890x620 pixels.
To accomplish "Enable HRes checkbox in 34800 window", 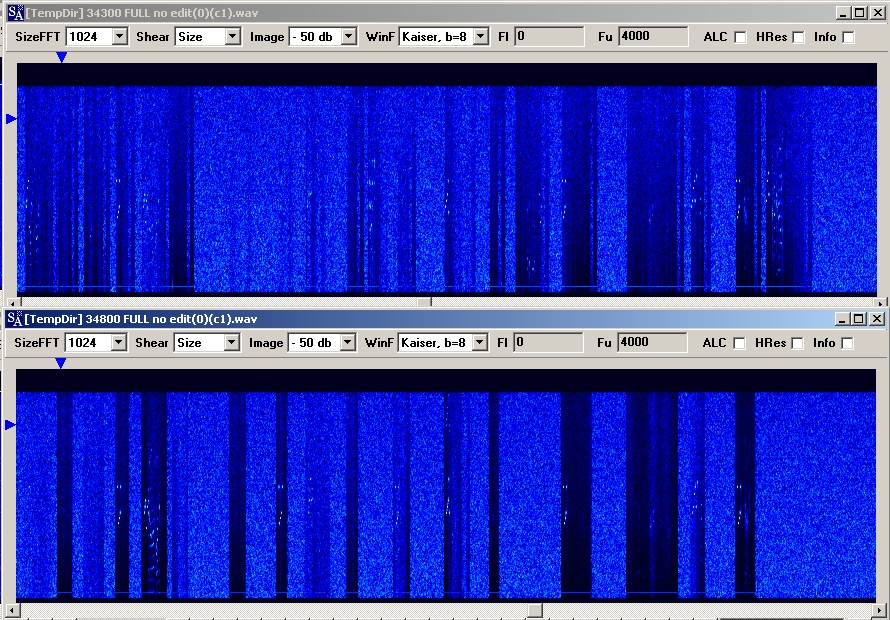I will (797, 343).
